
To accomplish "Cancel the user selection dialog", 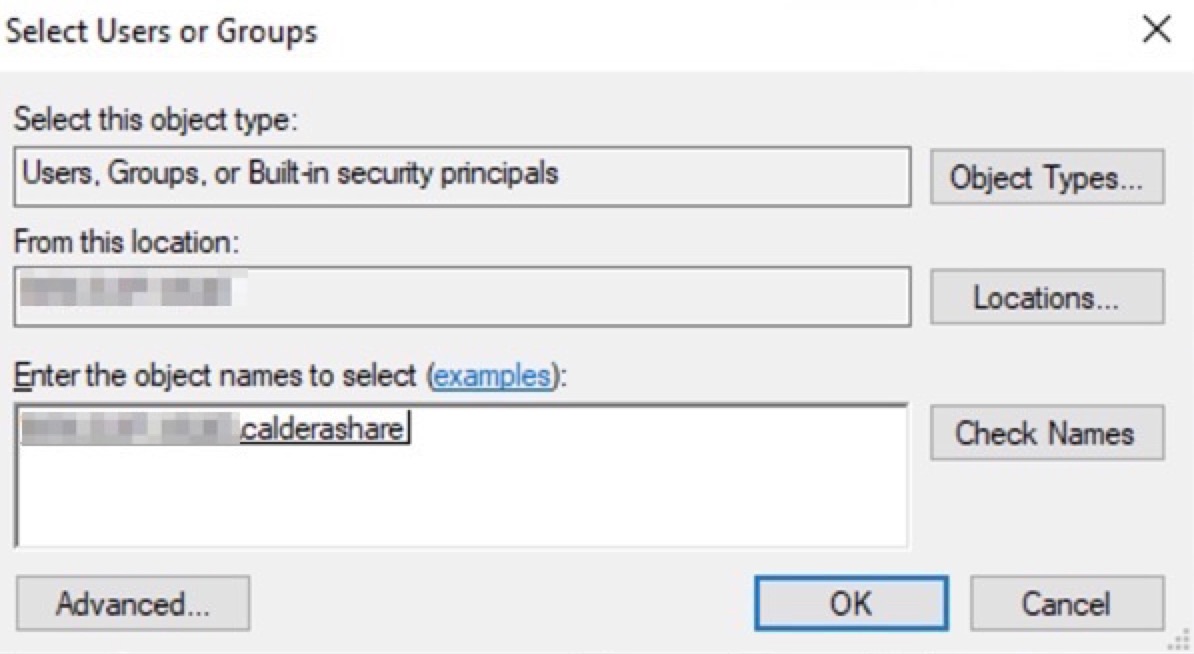I will point(1066,604).
